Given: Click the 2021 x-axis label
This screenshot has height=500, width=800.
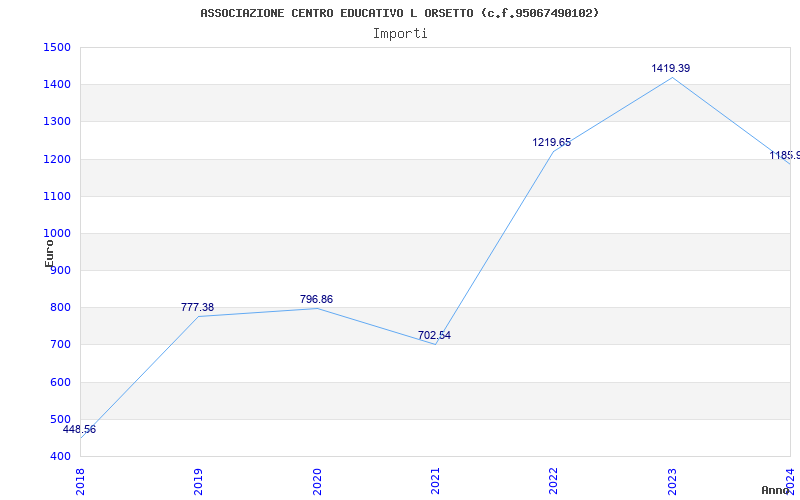Looking at the screenshot, I should [435, 482].
